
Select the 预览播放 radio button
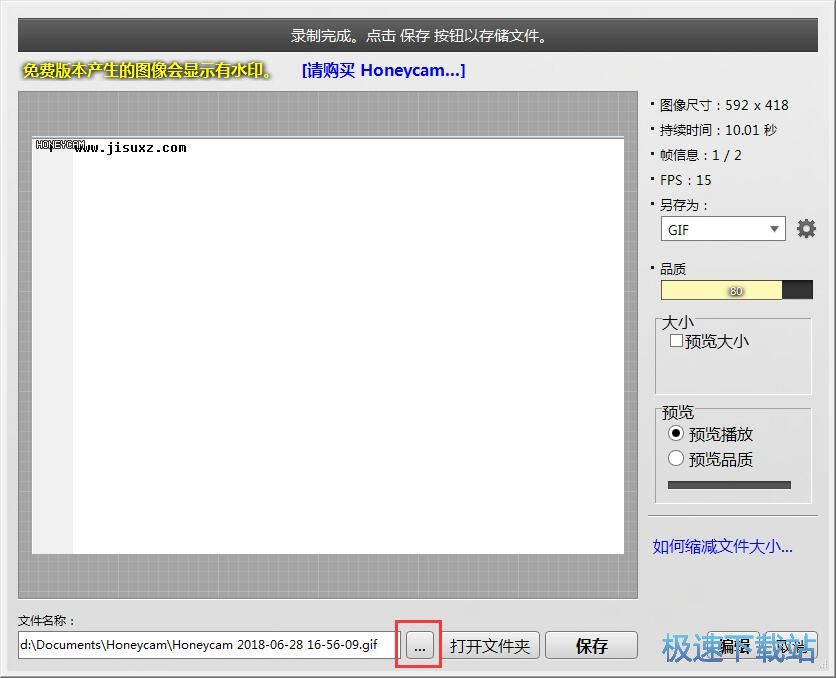pyautogui.click(x=676, y=433)
